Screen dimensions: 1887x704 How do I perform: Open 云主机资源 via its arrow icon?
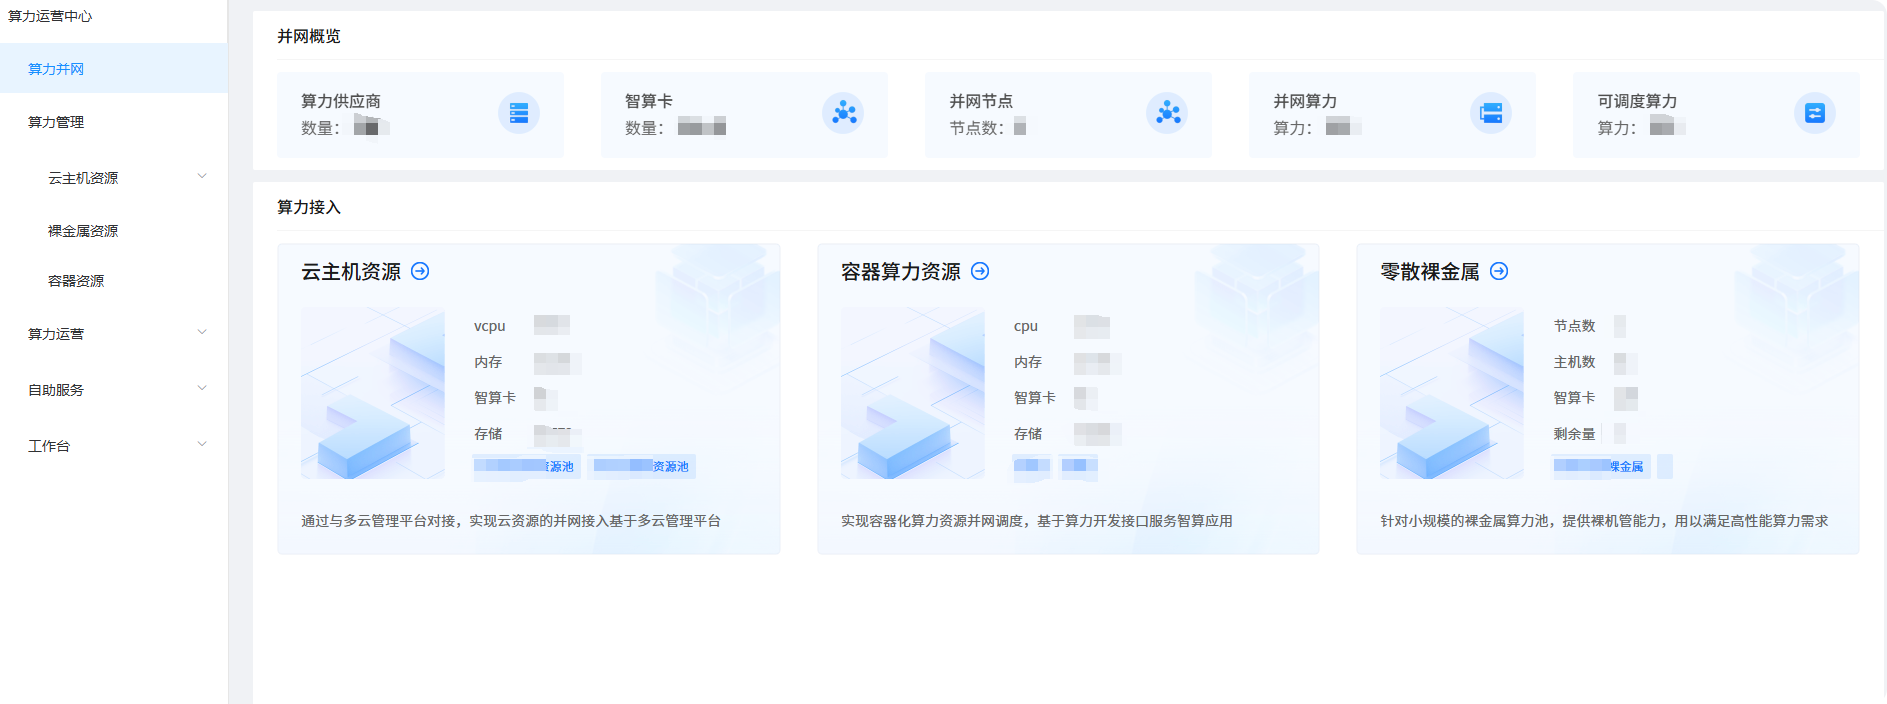(x=421, y=271)
